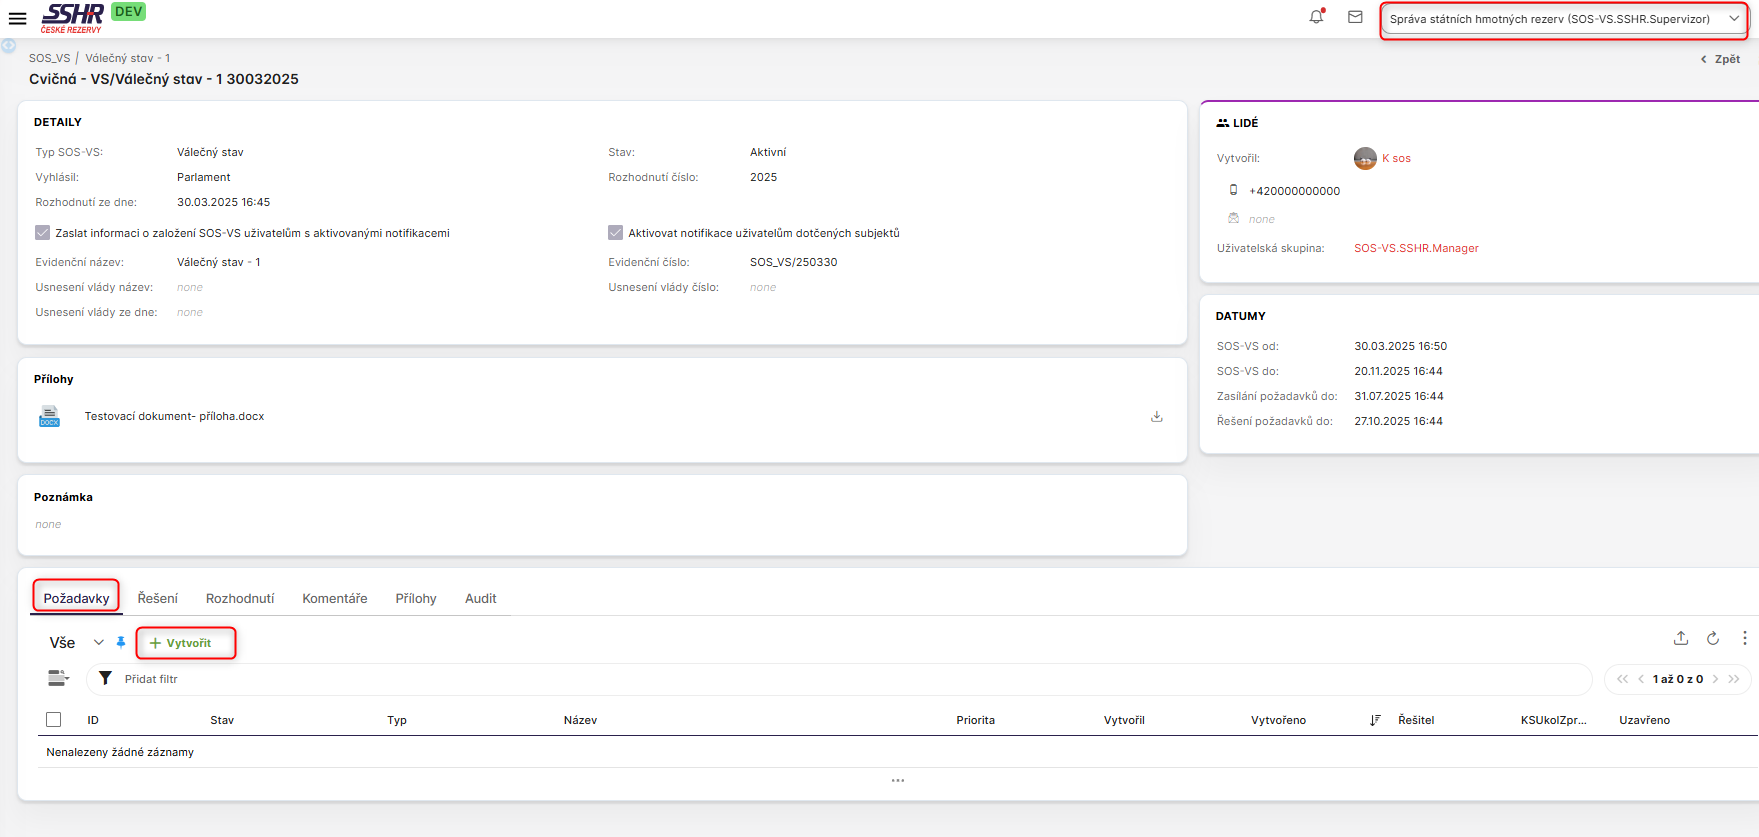Click the filter funnel icon
Screen dimensions: 1759x837
click(105, 679)
